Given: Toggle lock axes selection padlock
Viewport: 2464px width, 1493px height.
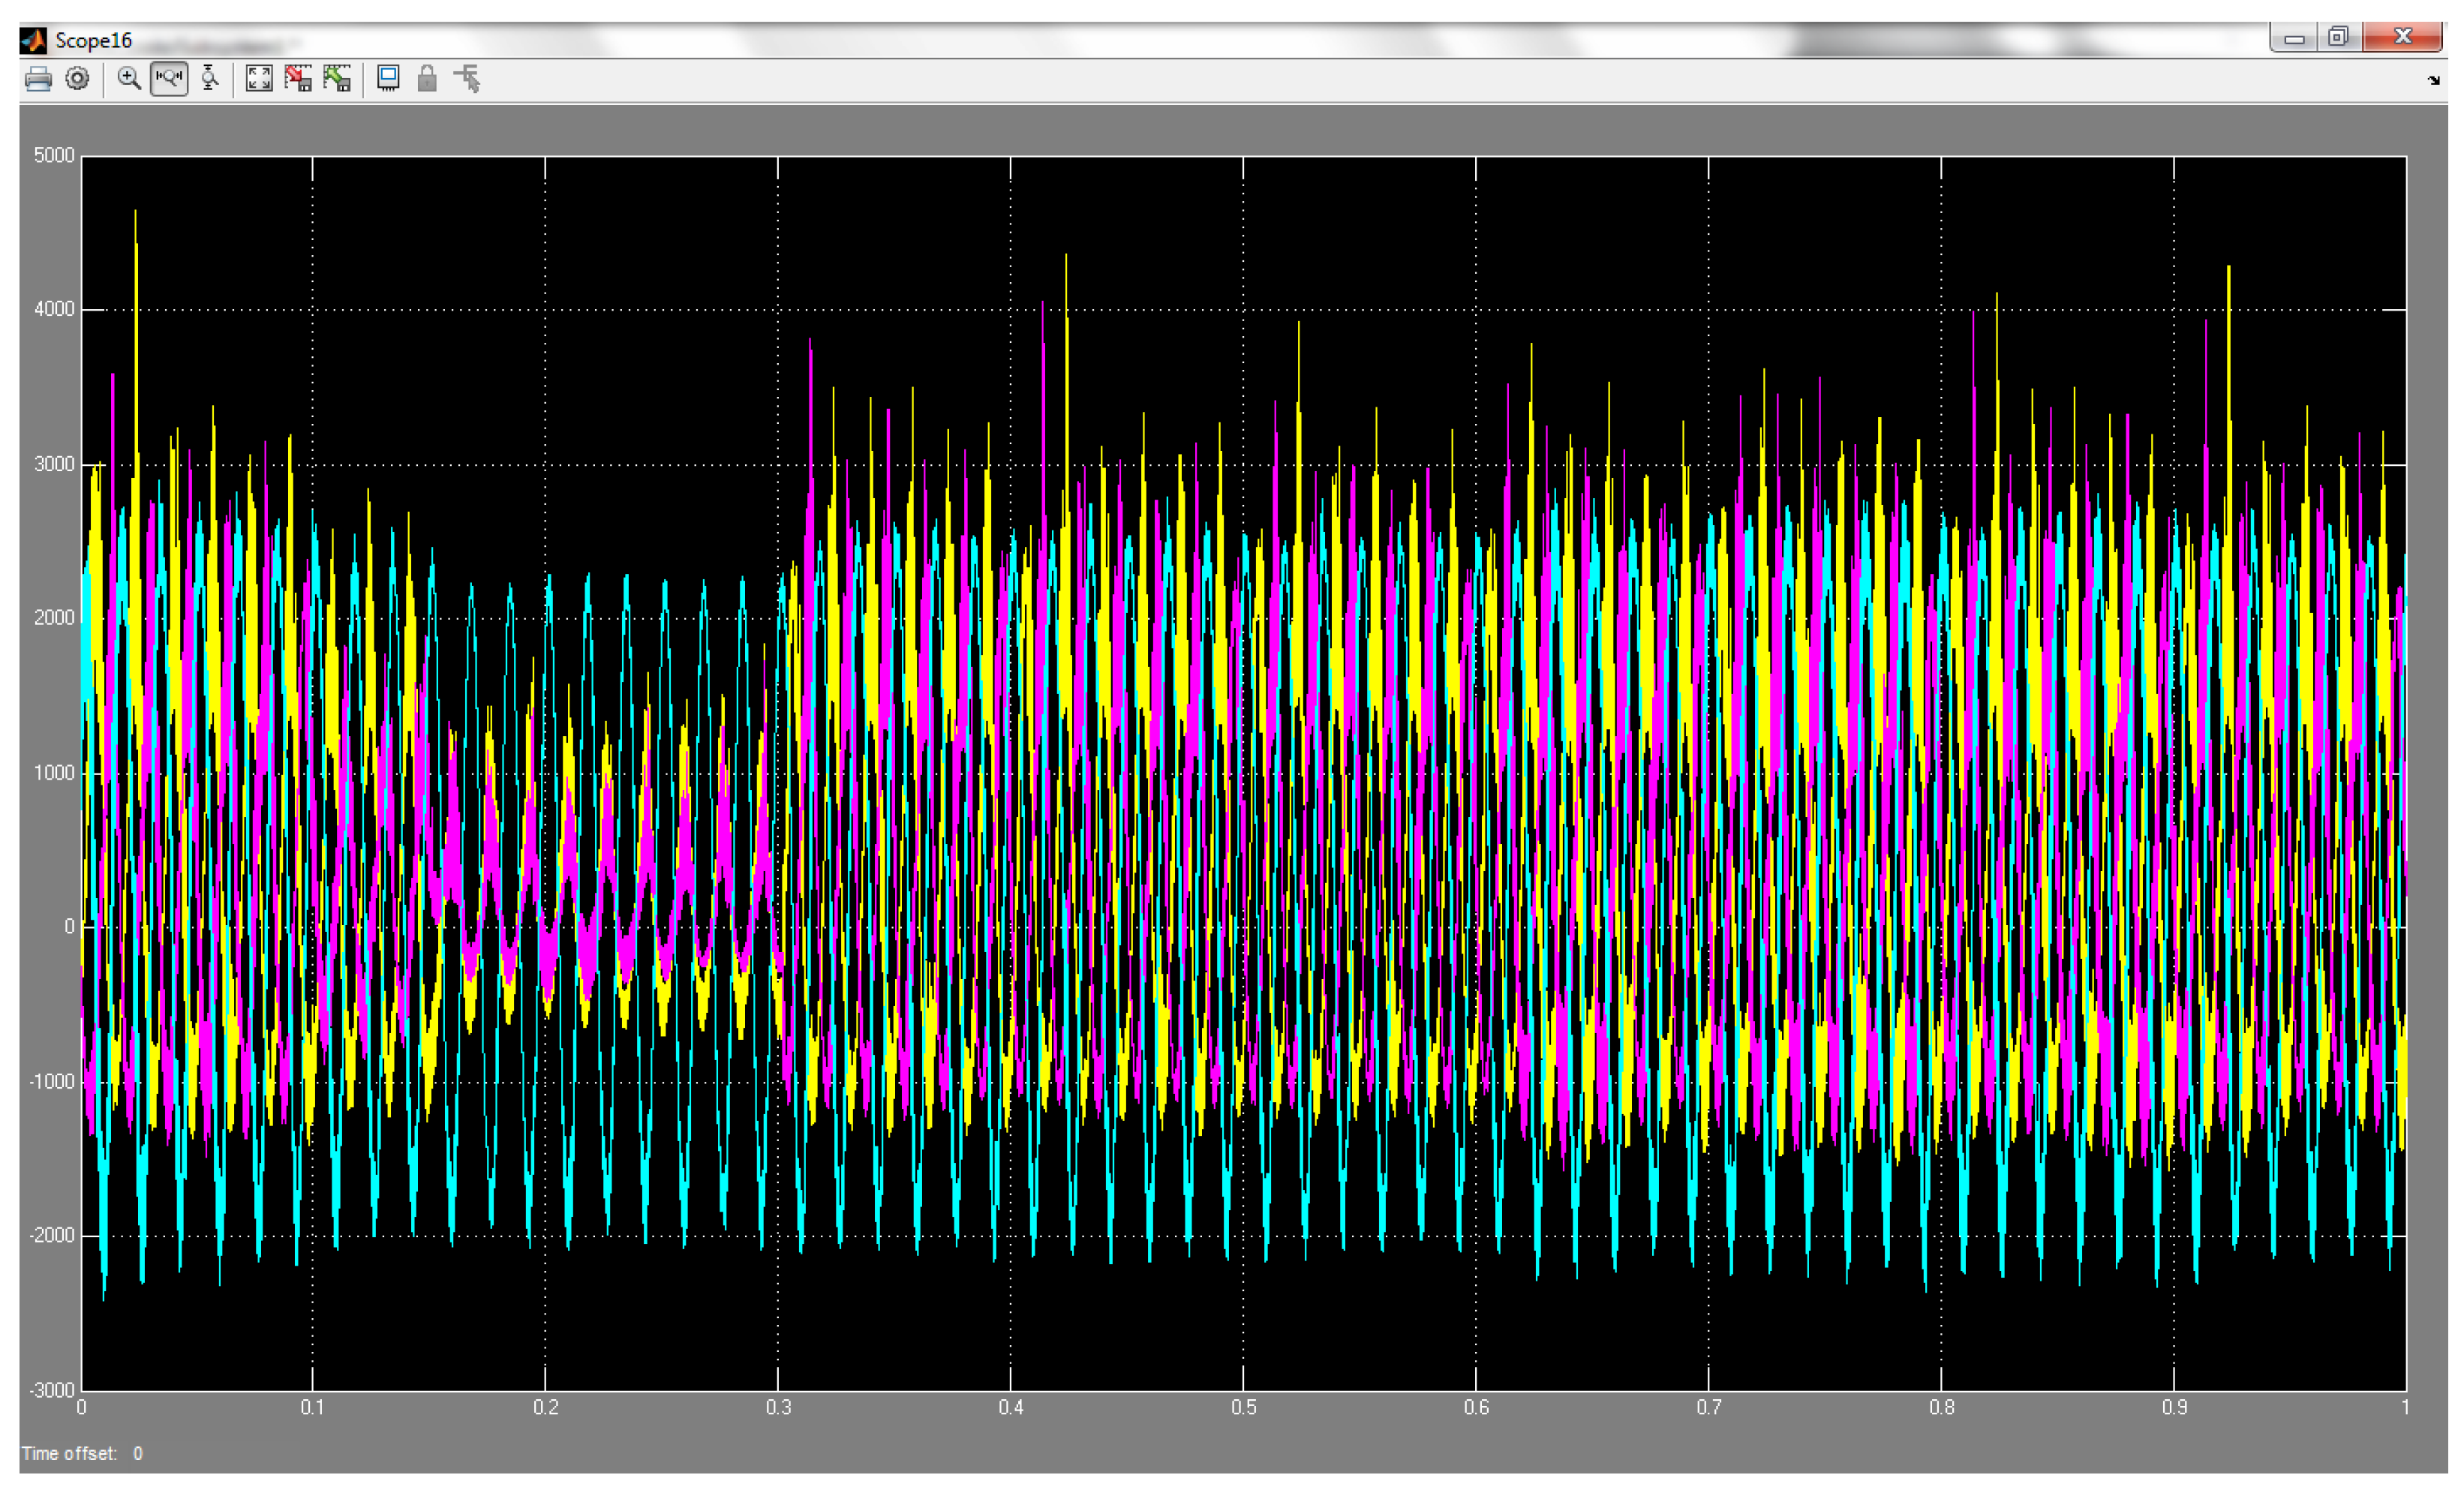Looking at the screenshot, I should coord(427,79).
